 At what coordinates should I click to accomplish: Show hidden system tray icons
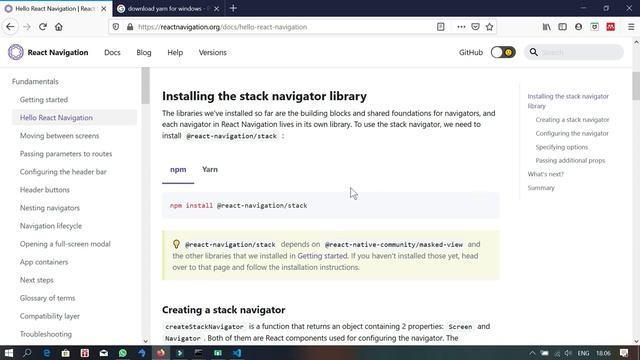coord(532,353)
